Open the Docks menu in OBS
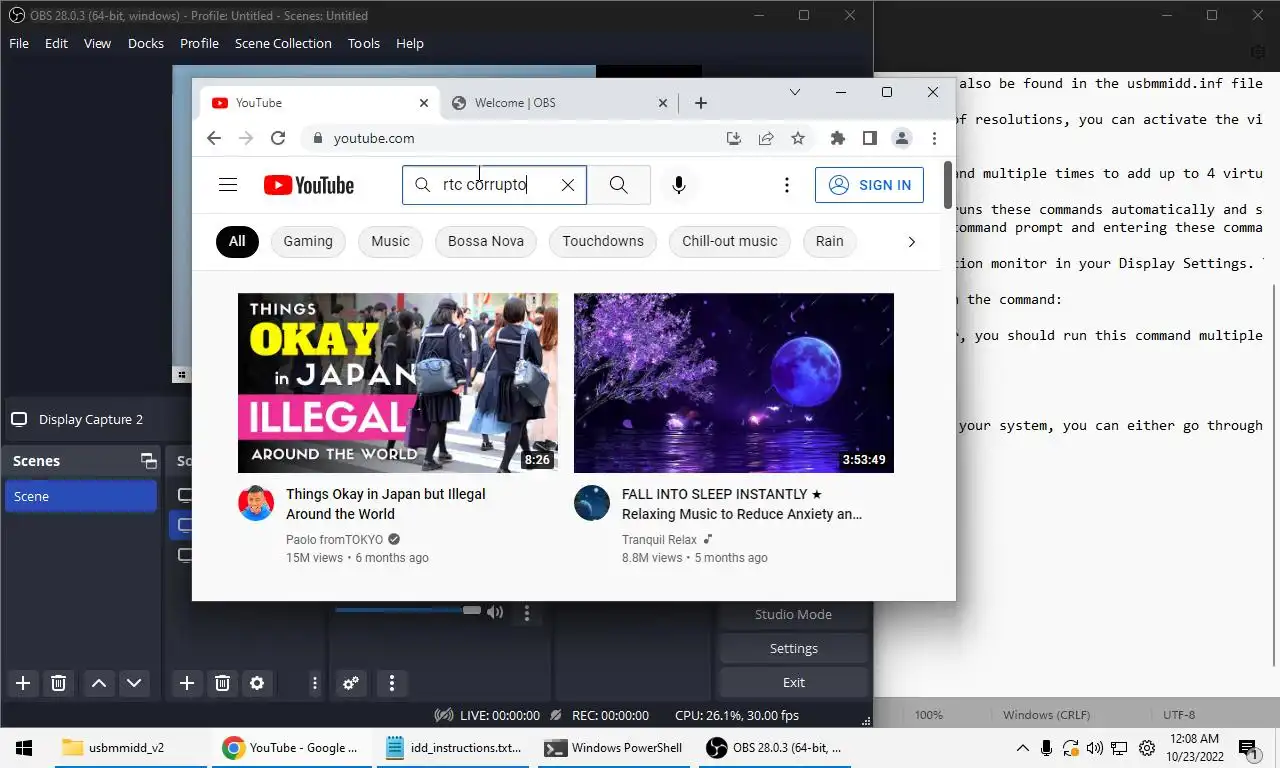The width and height of the screenshot is (1280, 768). (x=145, y=43)
